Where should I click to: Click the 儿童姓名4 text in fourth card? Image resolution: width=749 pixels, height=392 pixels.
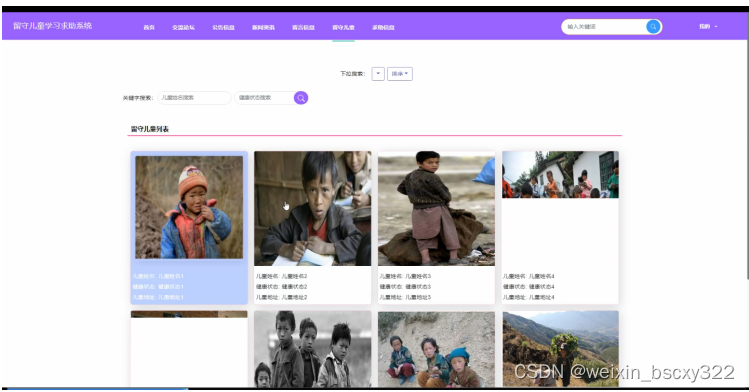click(541, 276)
